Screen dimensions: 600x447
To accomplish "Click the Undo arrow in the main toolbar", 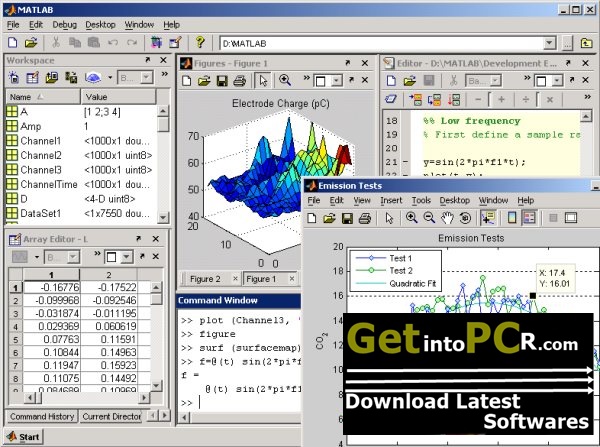I will click(112, 42).
